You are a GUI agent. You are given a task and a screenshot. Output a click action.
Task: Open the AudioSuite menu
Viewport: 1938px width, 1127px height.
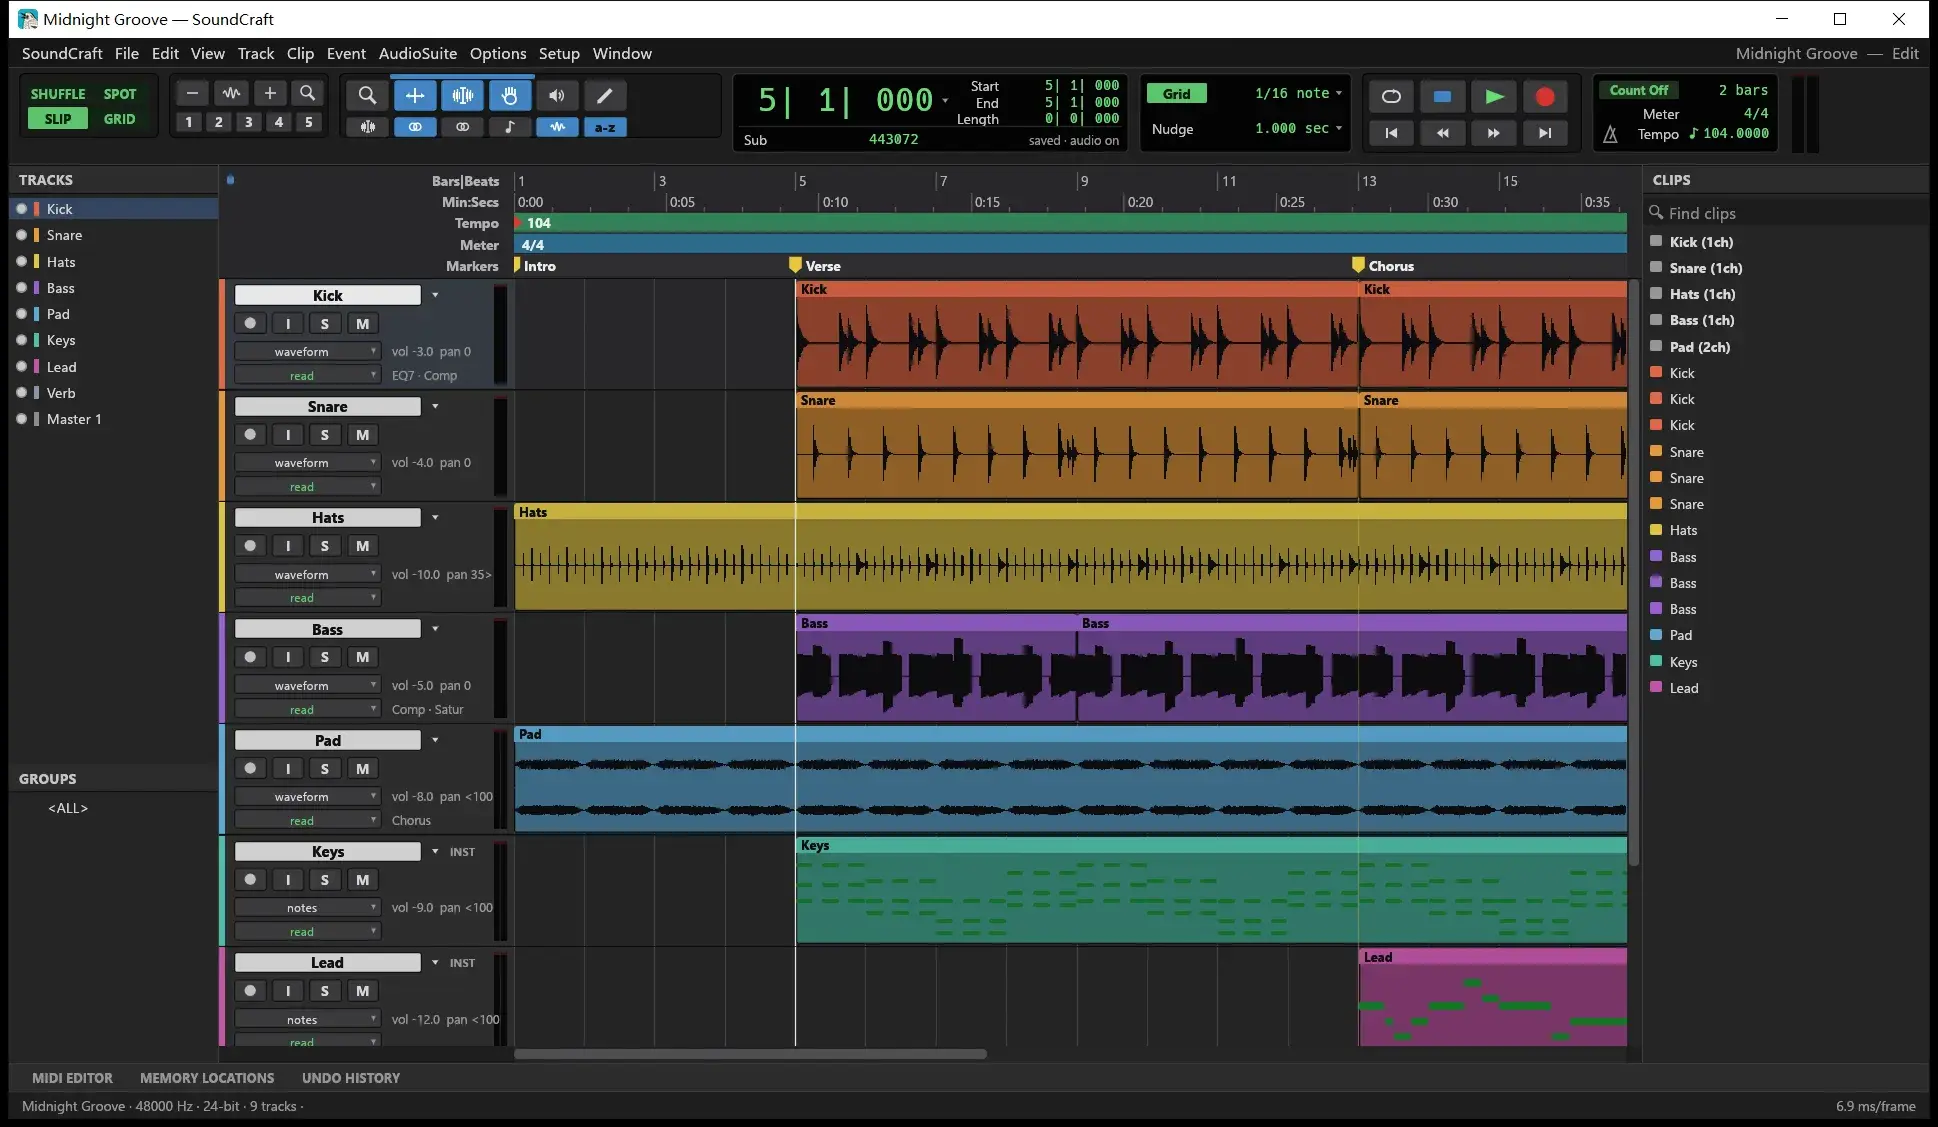click(x=417, y=54)
